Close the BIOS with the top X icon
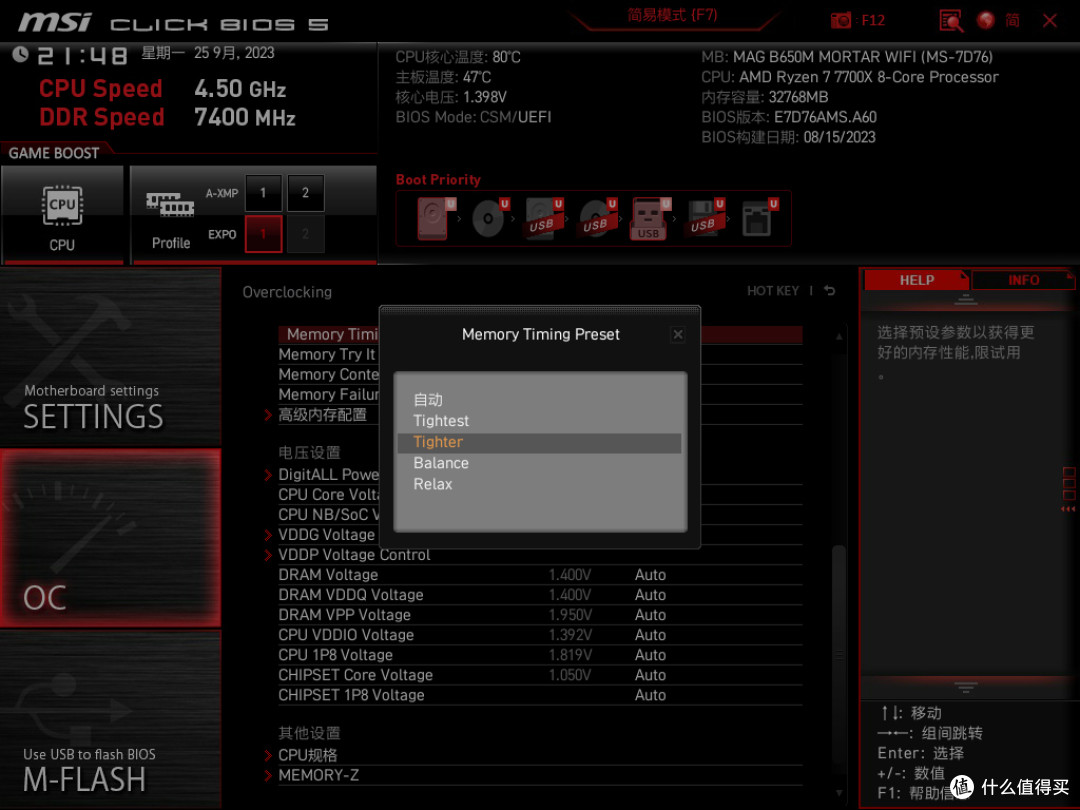The height and width of the screenshot is (810, 1080). click(x=1050, y=21)
